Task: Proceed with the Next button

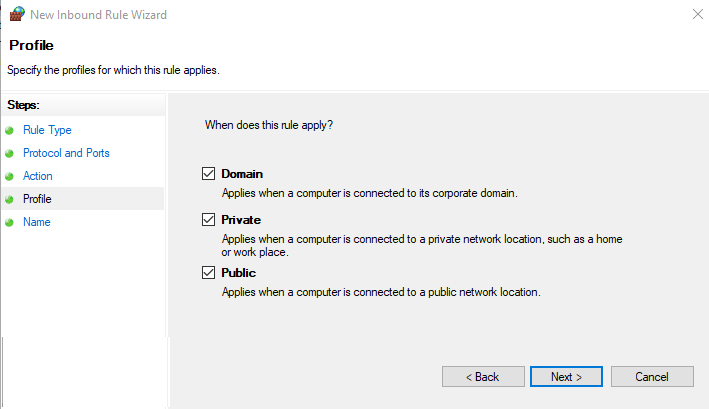Action: (566, 377)
